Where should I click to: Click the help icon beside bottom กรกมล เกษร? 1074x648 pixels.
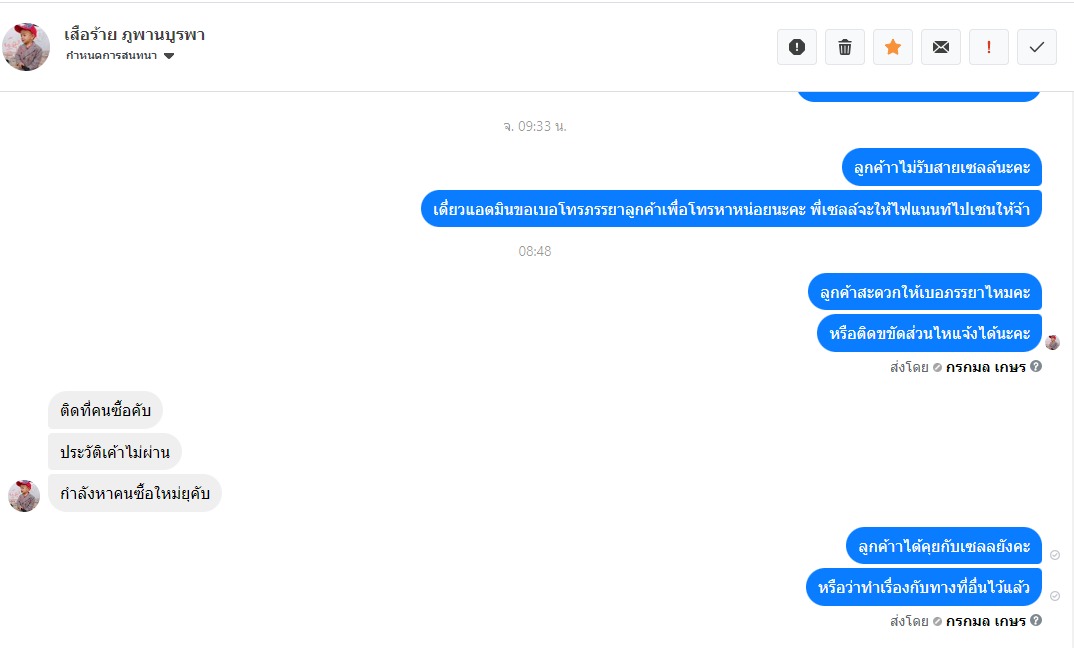click(1036, 620)
